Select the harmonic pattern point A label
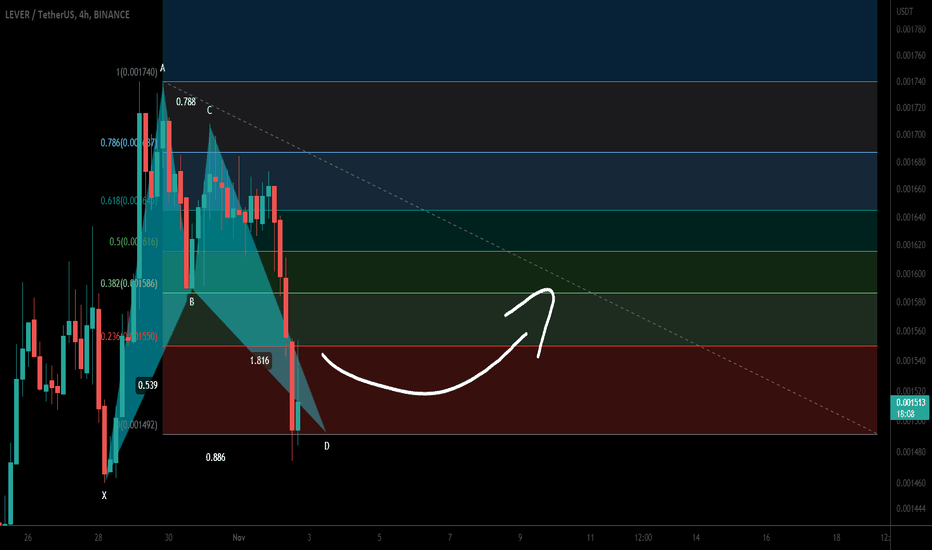This screenshot has width=932, height=550. coord(162,68)
